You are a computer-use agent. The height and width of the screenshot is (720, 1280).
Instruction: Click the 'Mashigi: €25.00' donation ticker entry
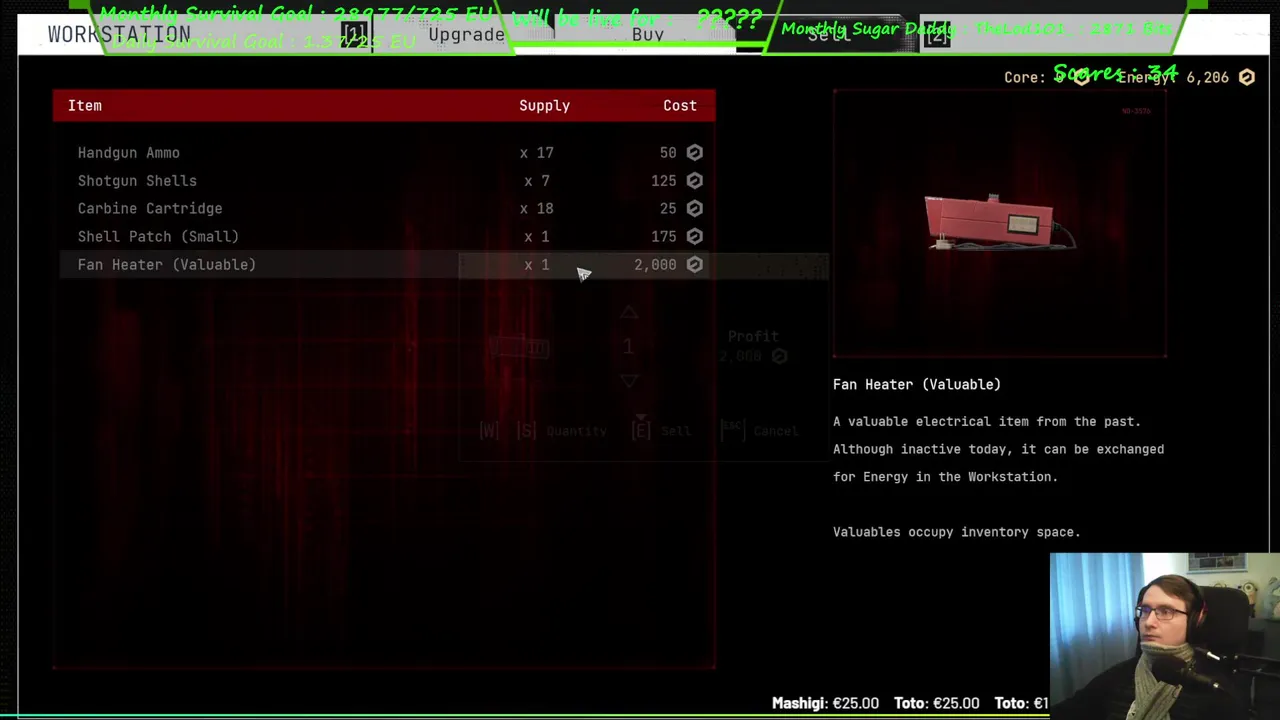(825, 703)
